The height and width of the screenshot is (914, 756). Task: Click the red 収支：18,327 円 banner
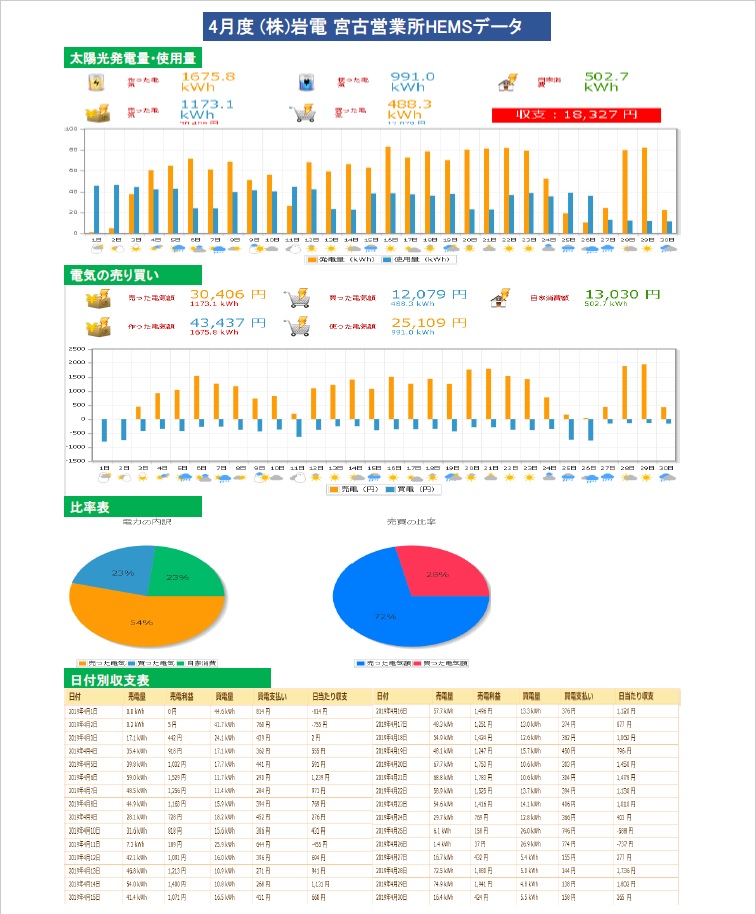click(577, 115)
